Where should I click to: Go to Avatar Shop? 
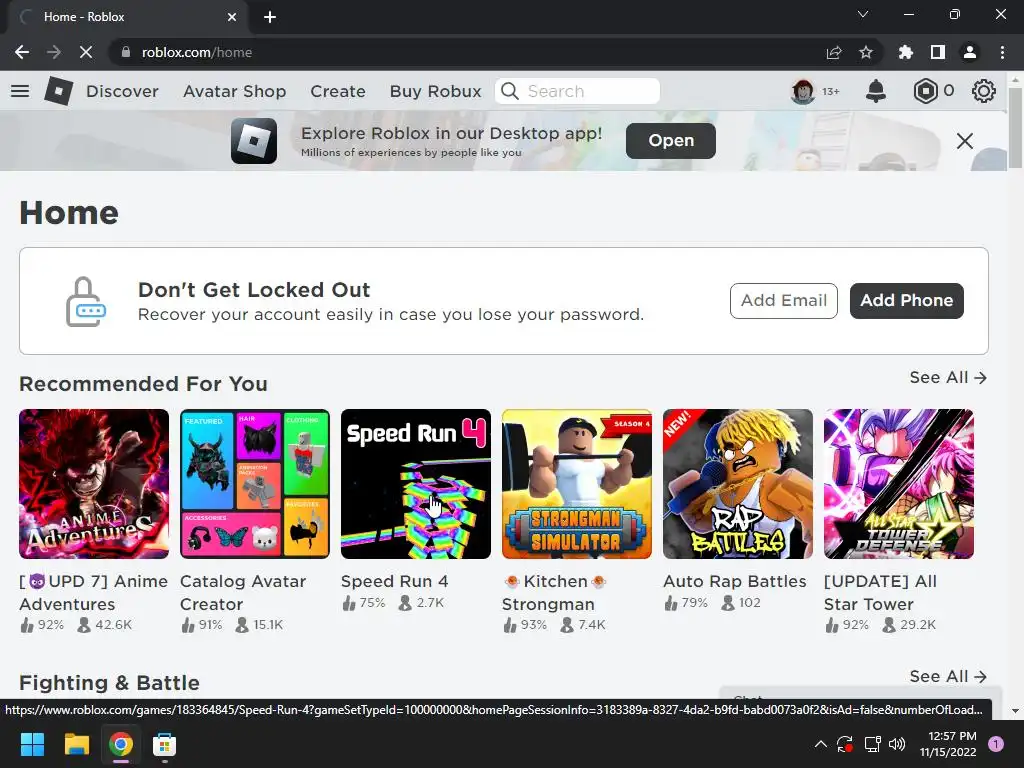click(234, 91)
